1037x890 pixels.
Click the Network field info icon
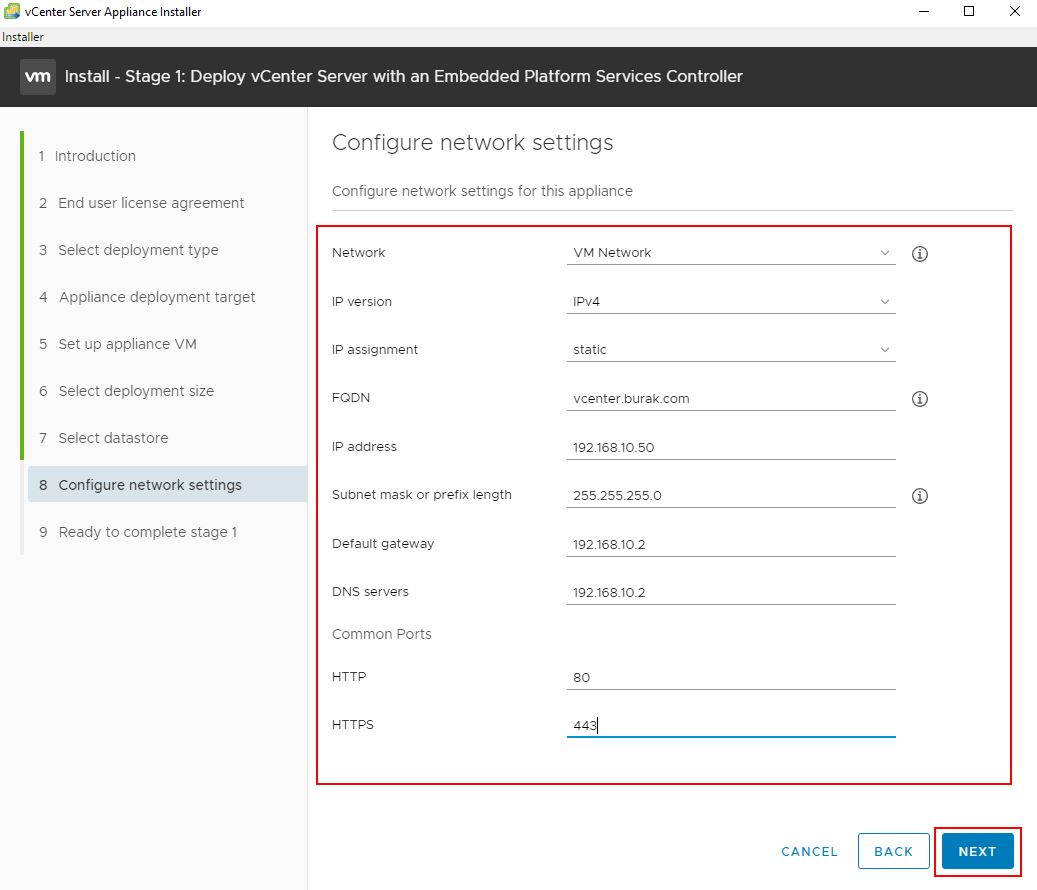(919, 254)
